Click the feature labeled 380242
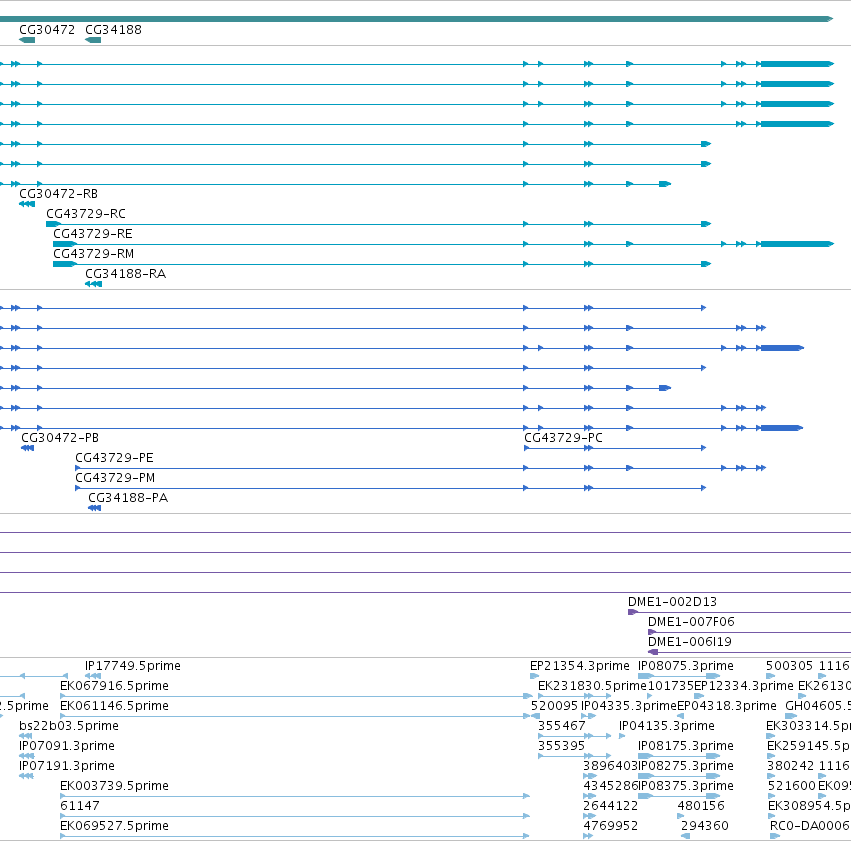The width and height of the screenshot is (851, 841). coord(791,766)
